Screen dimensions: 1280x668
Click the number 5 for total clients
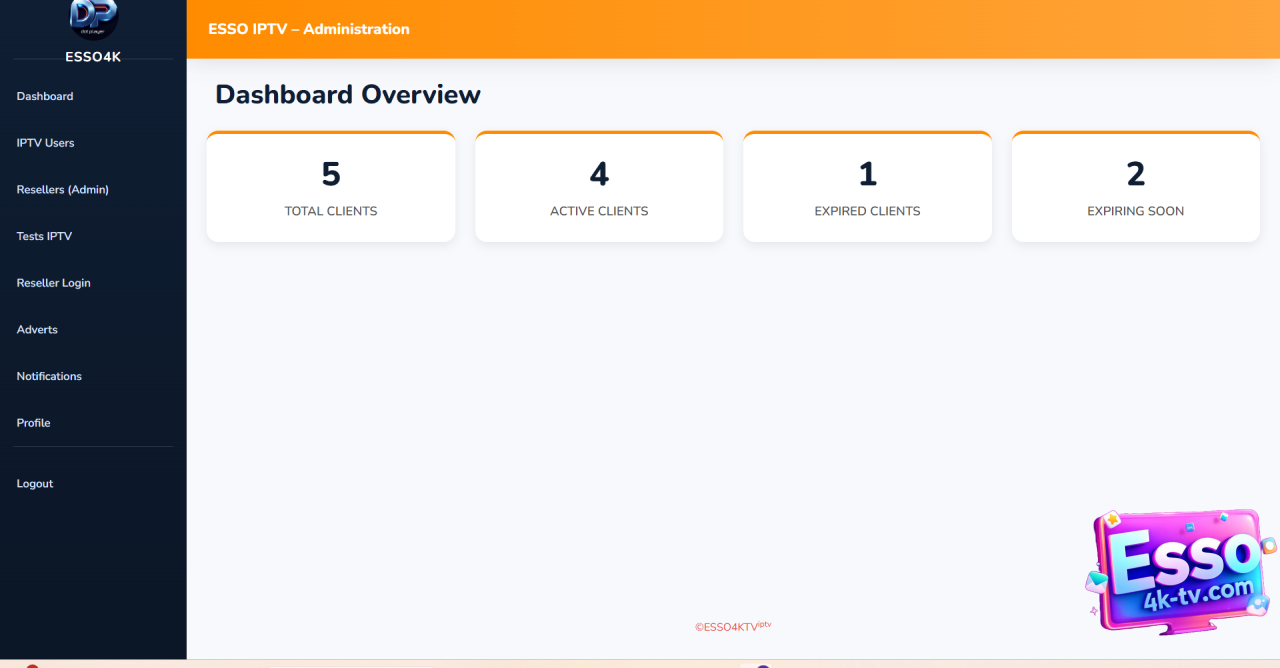331,174
